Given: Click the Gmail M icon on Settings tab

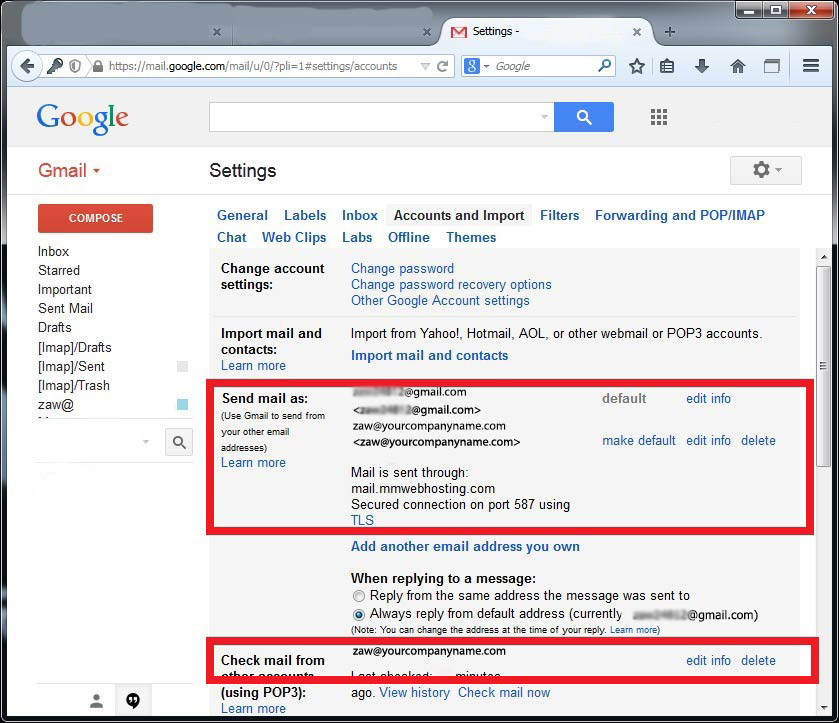Looking at the screenshot, I should [459, 32].
